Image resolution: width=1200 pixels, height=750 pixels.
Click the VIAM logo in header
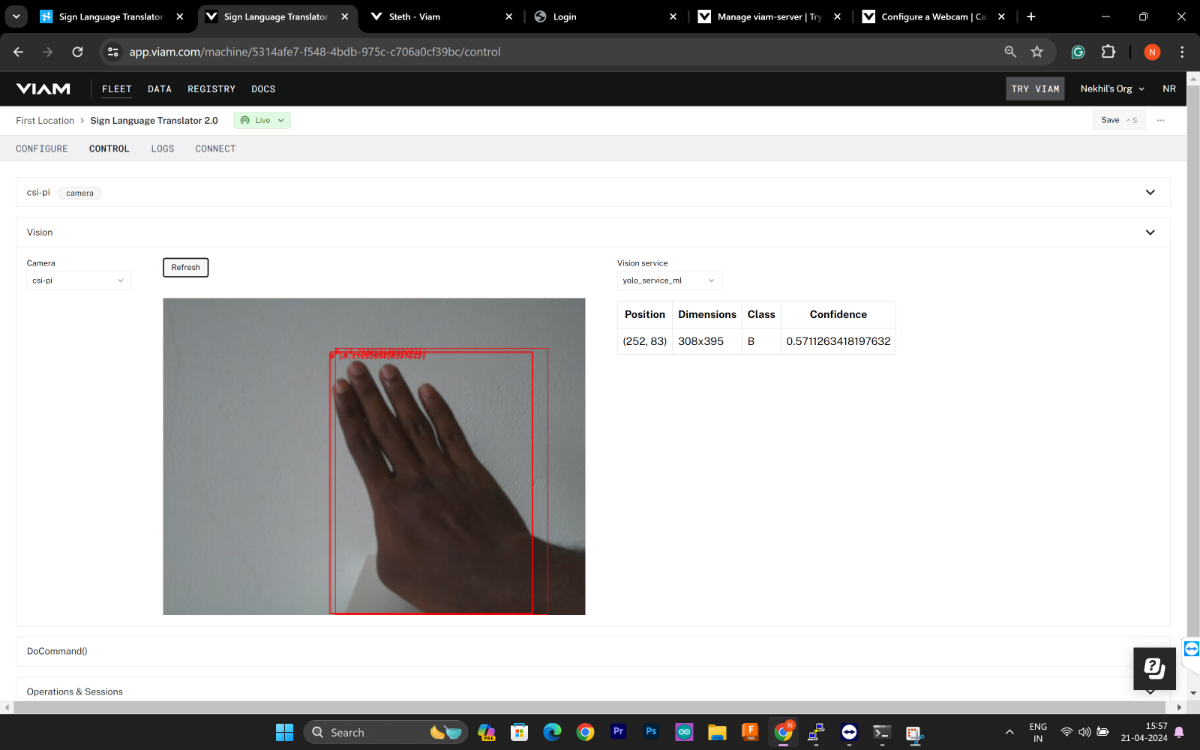pyautogui.click(x=43, y=89)
